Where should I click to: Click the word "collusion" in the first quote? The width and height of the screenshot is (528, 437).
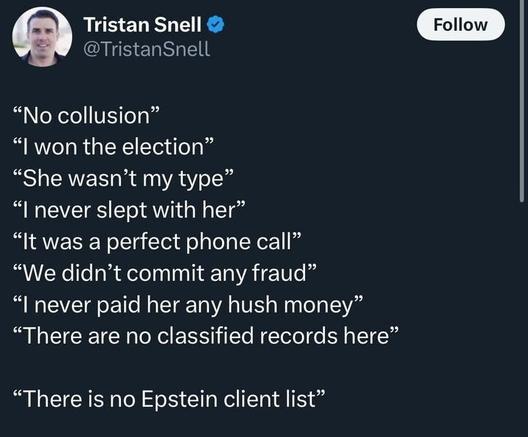tap(104, 116)
